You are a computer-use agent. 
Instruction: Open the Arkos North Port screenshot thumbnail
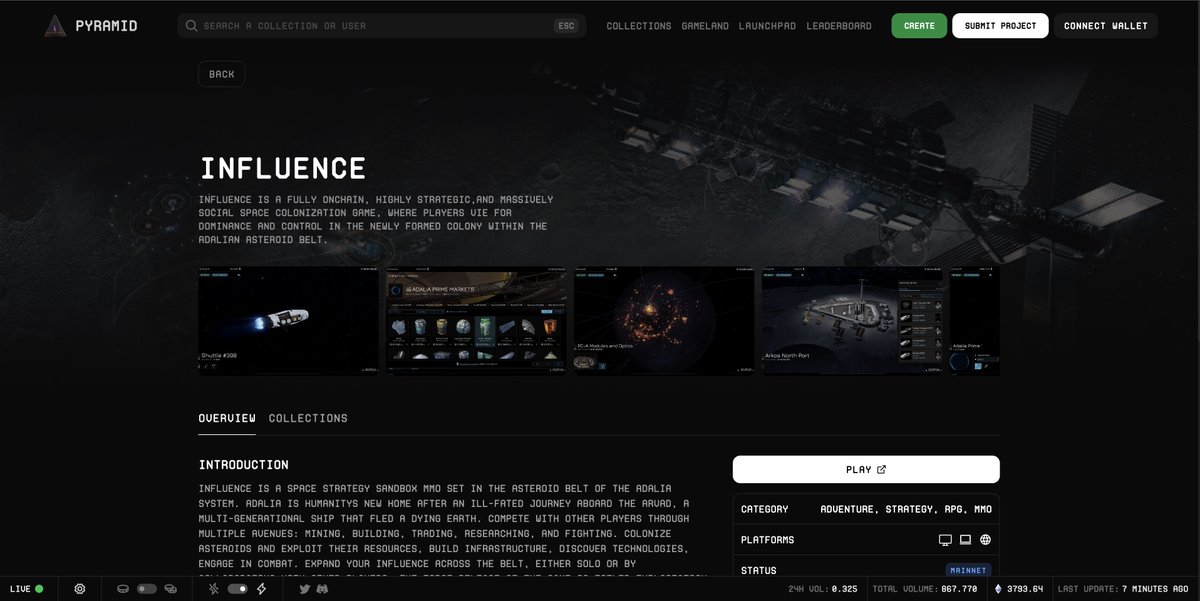(852, 321)
